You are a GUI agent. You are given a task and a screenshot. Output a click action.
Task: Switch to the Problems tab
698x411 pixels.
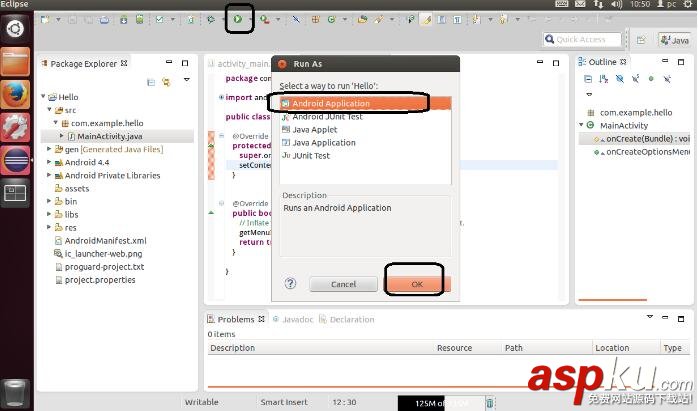(236, 319)
